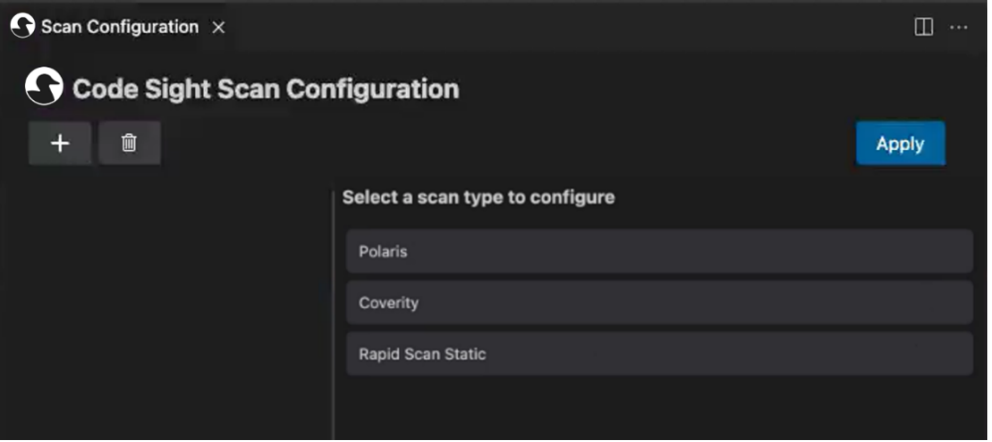Select the Polaris scan type
Viewport: 992px width, 442px height.
pos(658,251)
